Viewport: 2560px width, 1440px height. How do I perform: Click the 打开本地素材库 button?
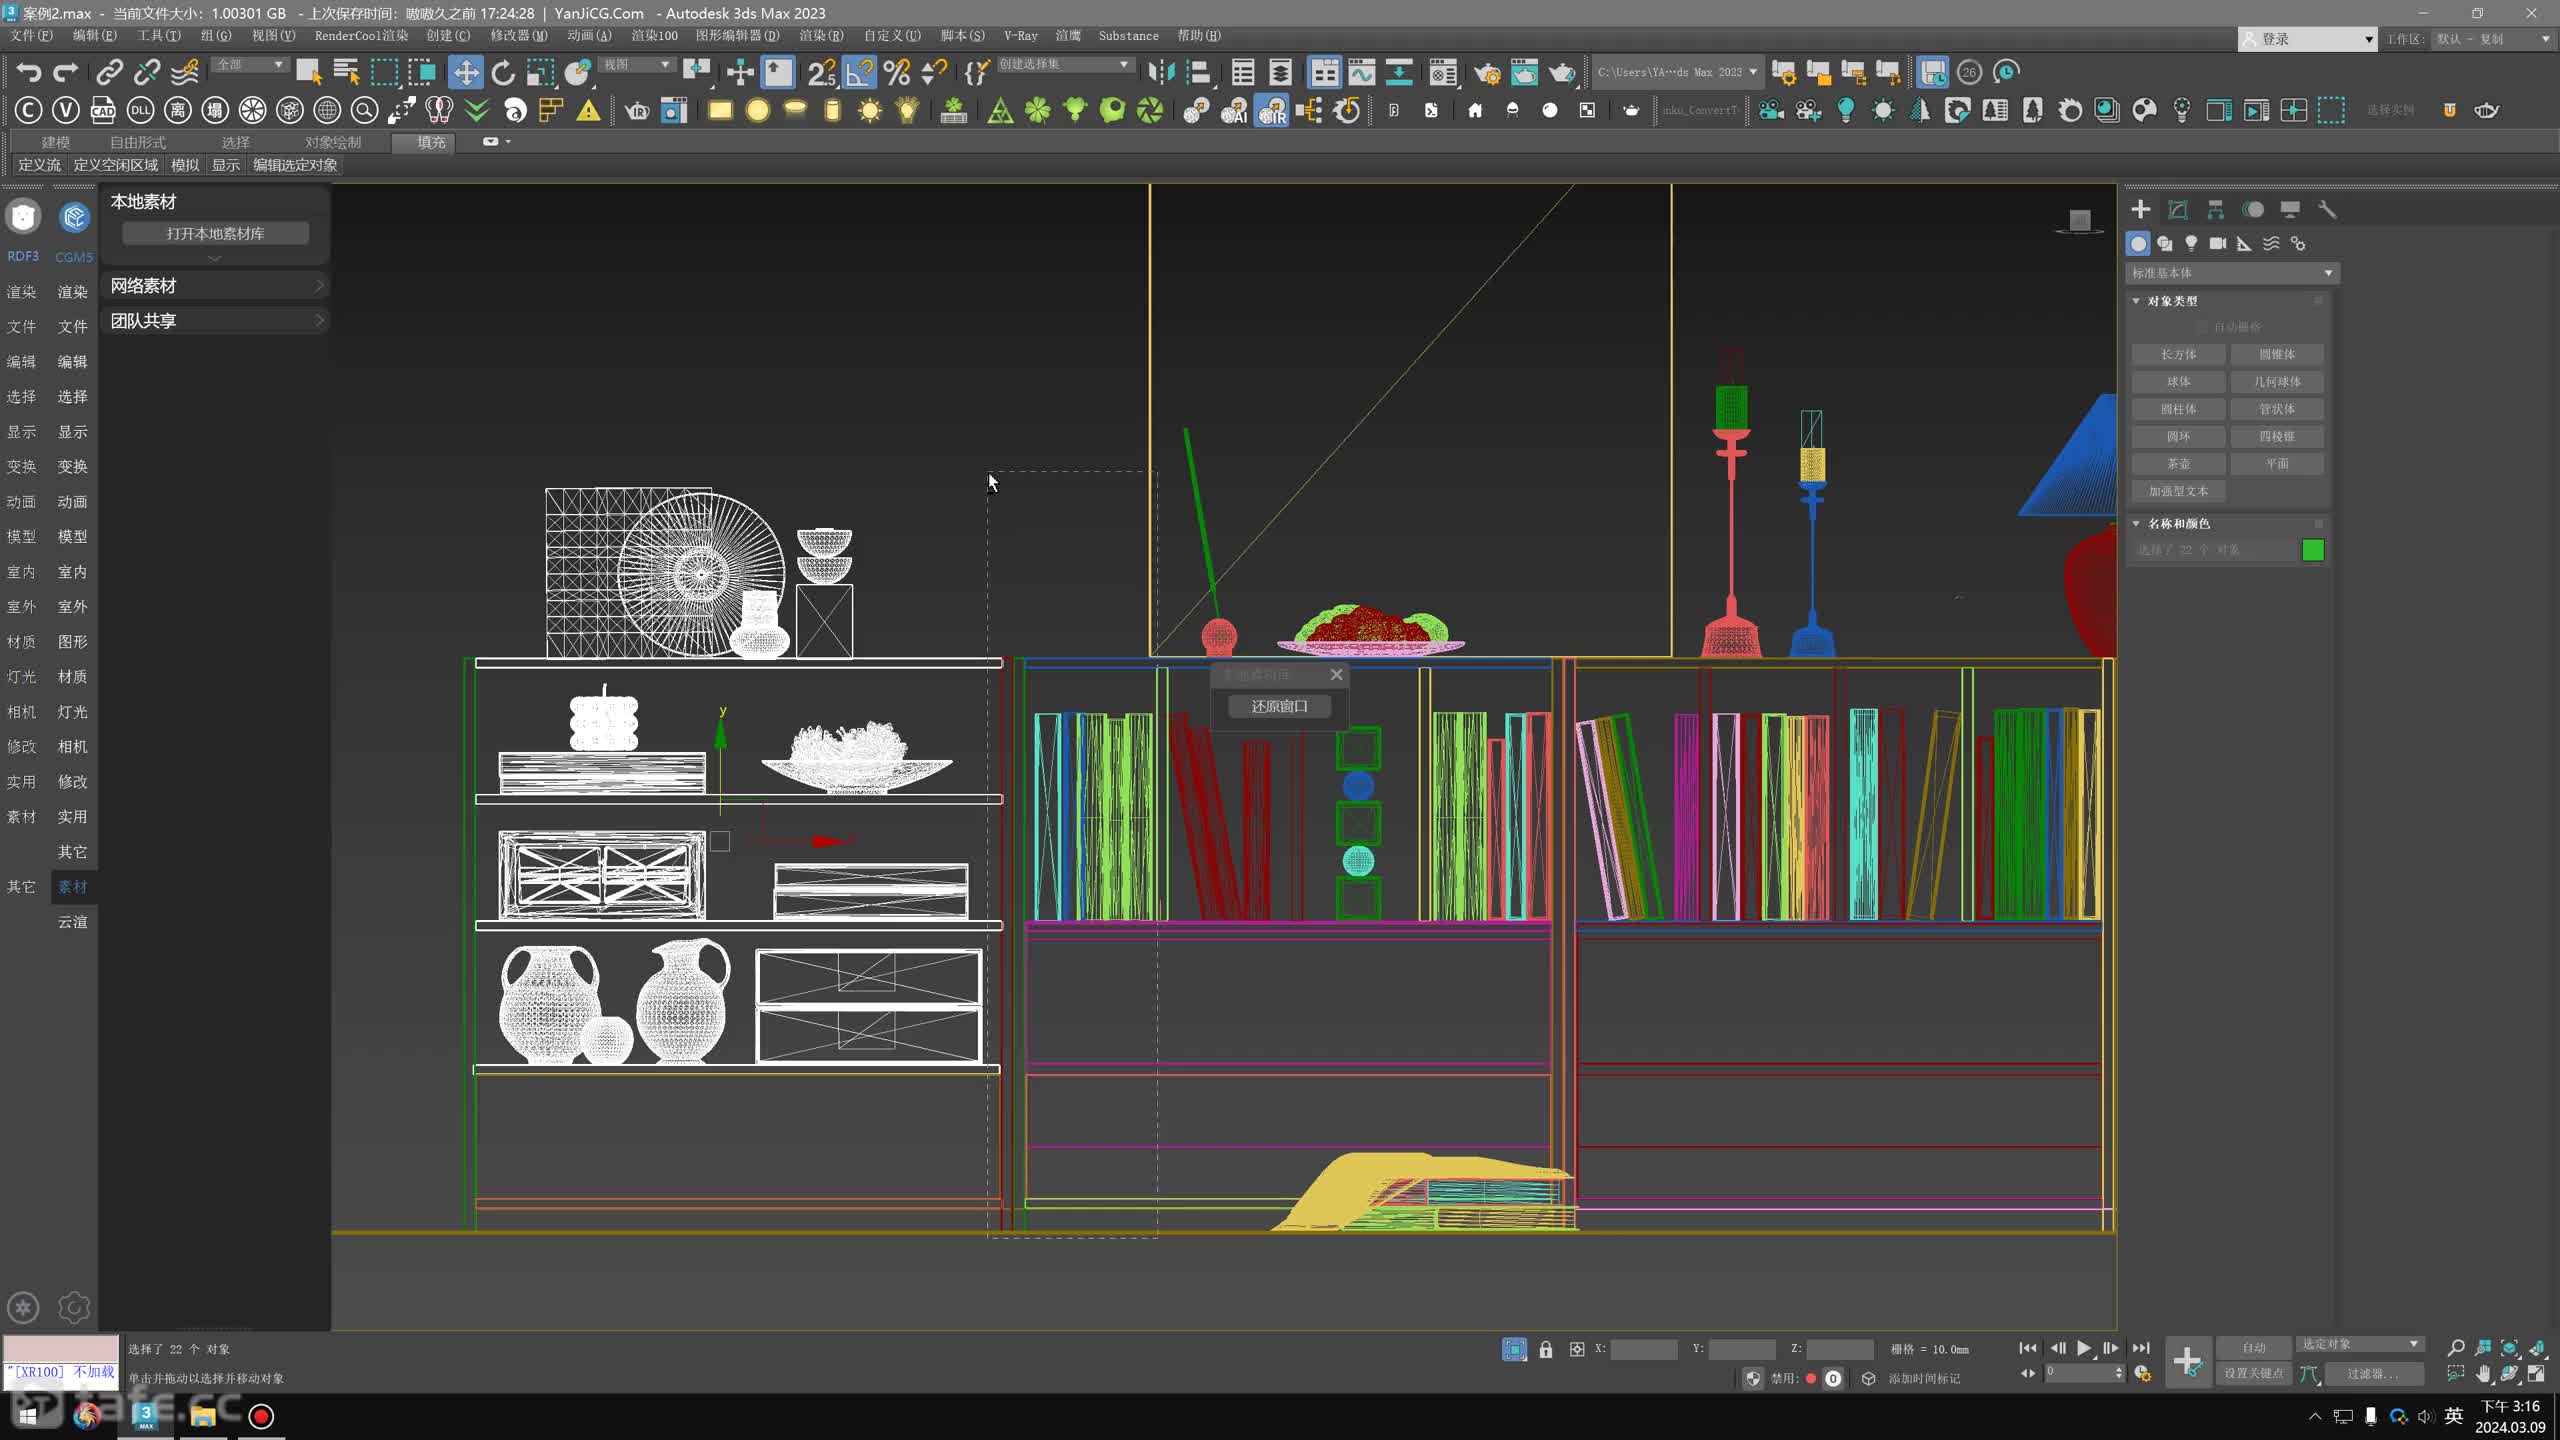215,233
